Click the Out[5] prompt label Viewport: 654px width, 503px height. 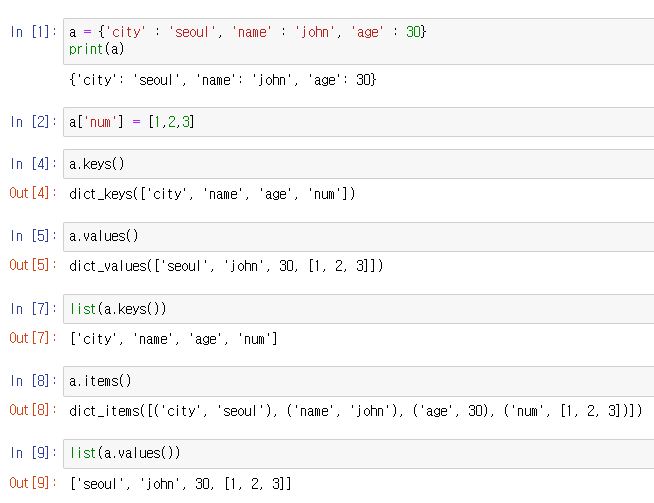pyautogui.click(x=33, y=265)
